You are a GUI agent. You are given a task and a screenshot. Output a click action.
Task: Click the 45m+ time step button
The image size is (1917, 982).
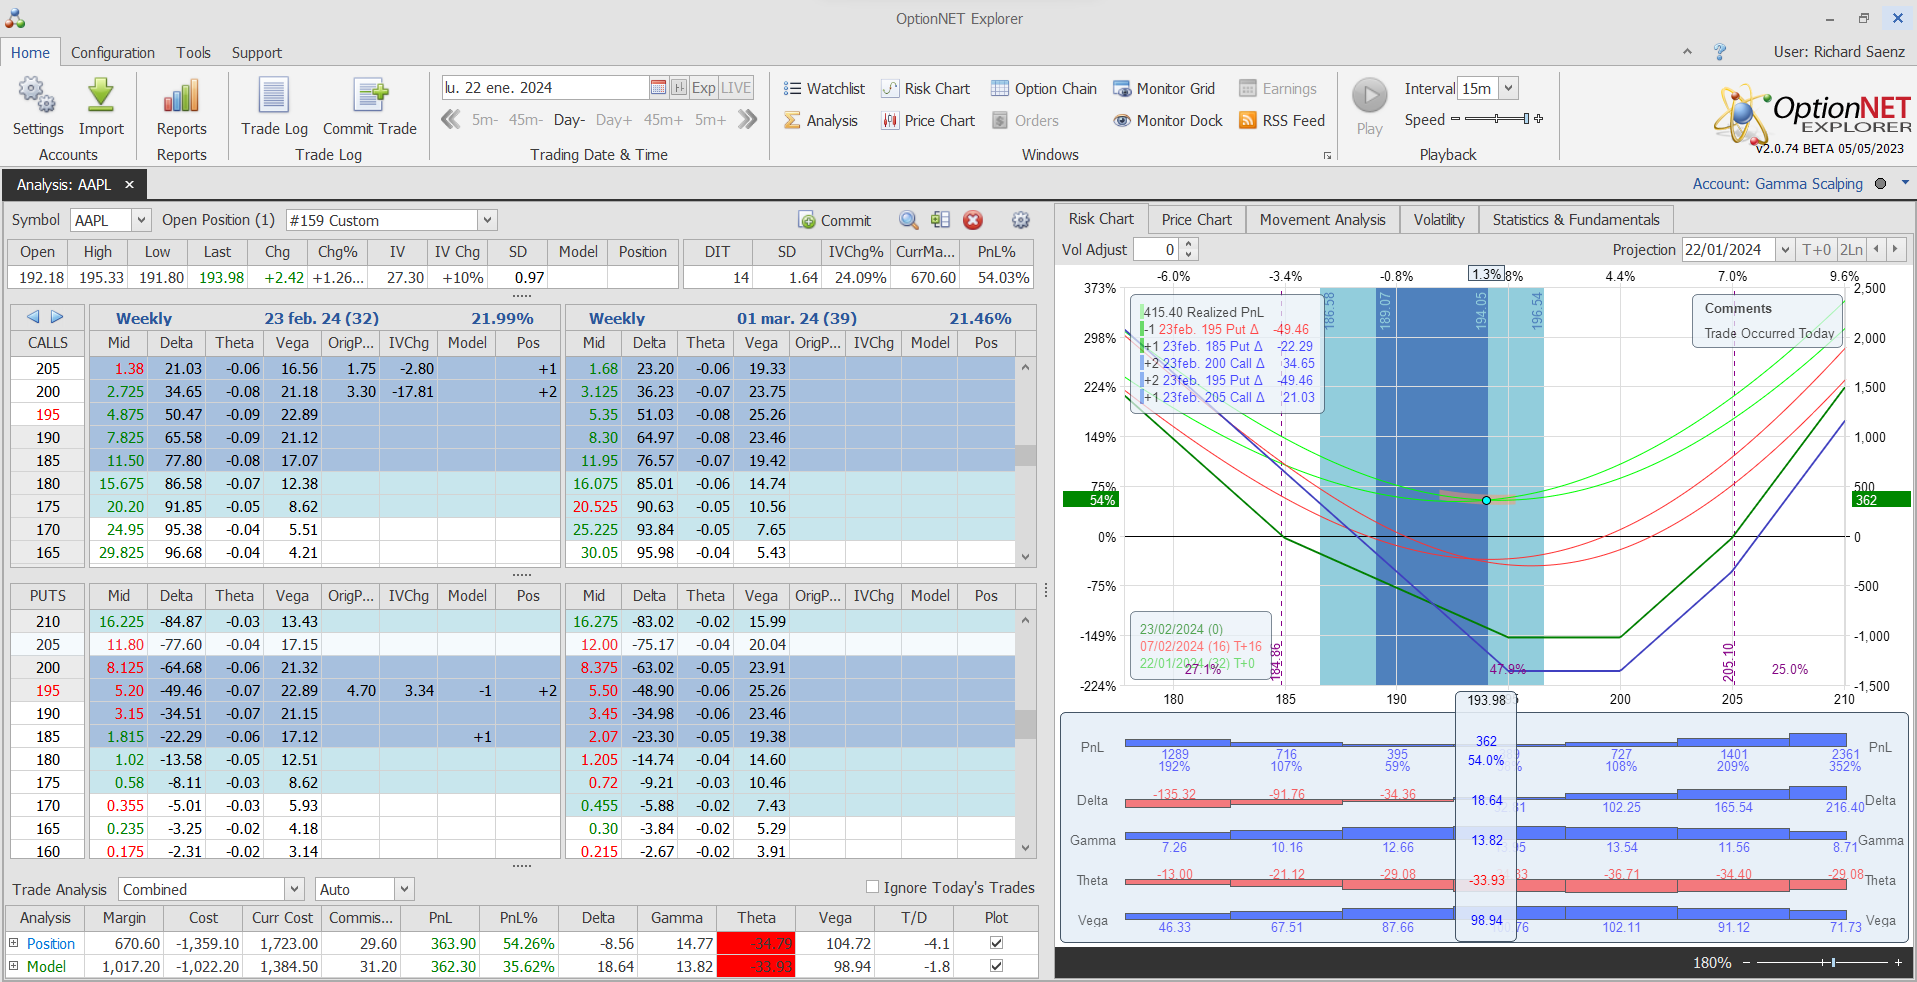pos(663,120)
